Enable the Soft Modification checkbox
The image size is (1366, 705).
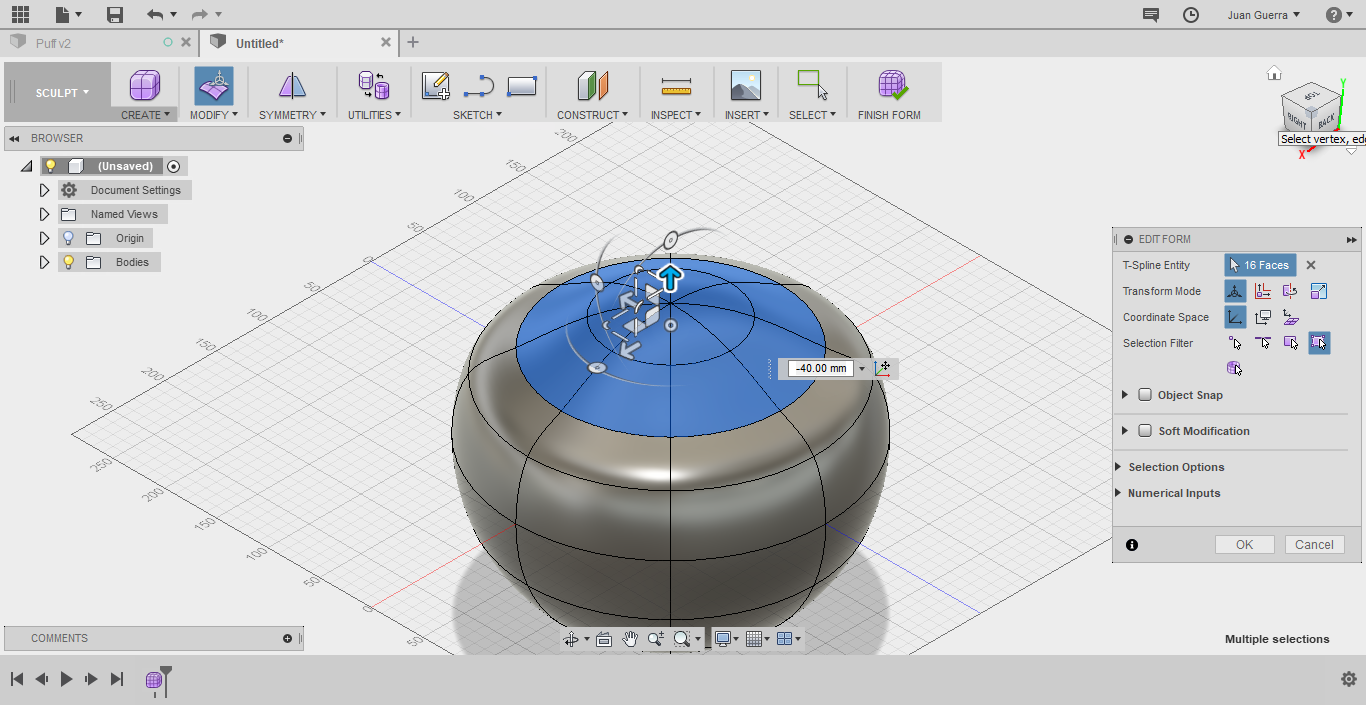1145,431
